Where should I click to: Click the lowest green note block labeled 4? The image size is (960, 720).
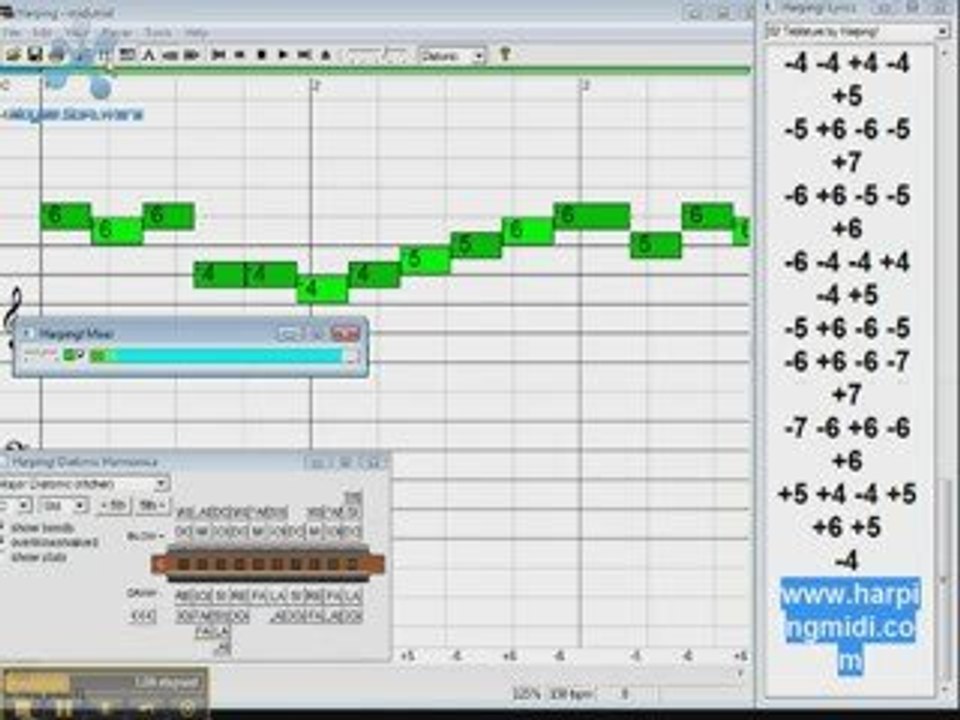tap(323, 290)
